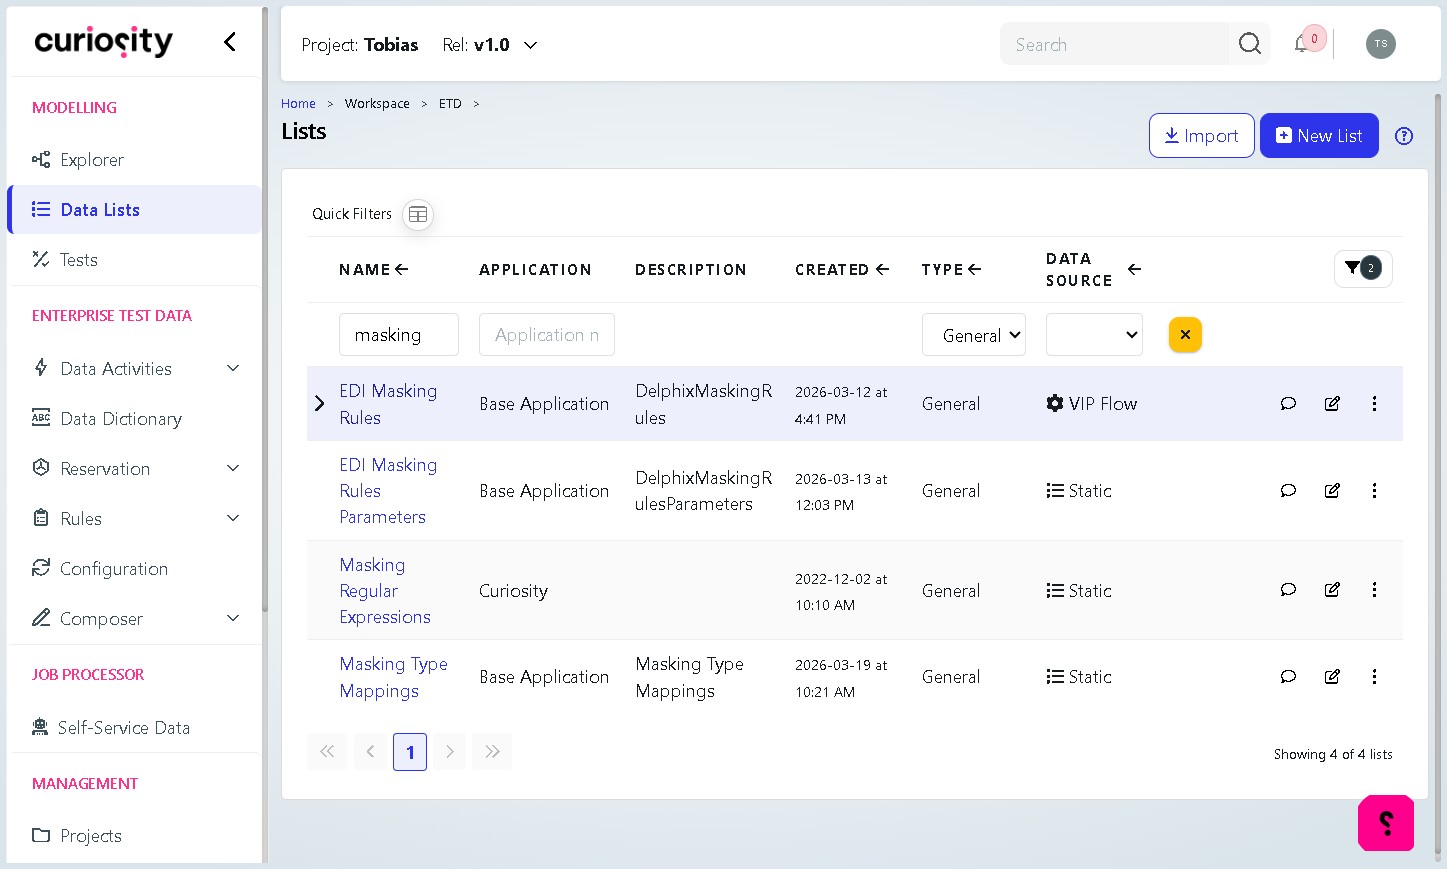The height and width of the screenshot is (869, 1447).
Task: Open comments for EDI Masking Rules Parameters
Action: [x=1288, y=490]
